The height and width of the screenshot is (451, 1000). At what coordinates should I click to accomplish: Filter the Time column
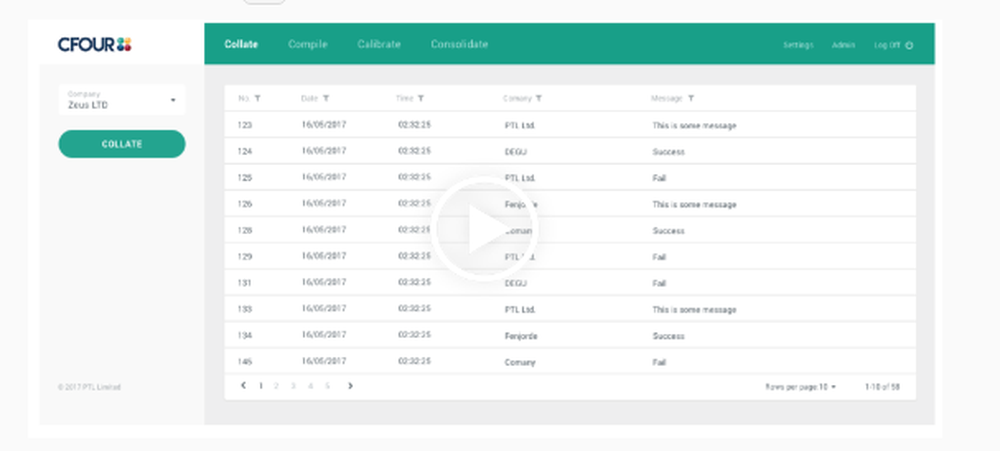tap(421, 99)
